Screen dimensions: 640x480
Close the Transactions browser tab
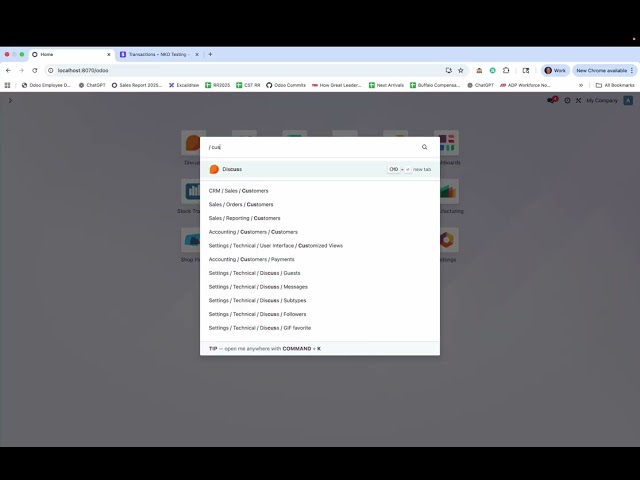click(197, 54)
